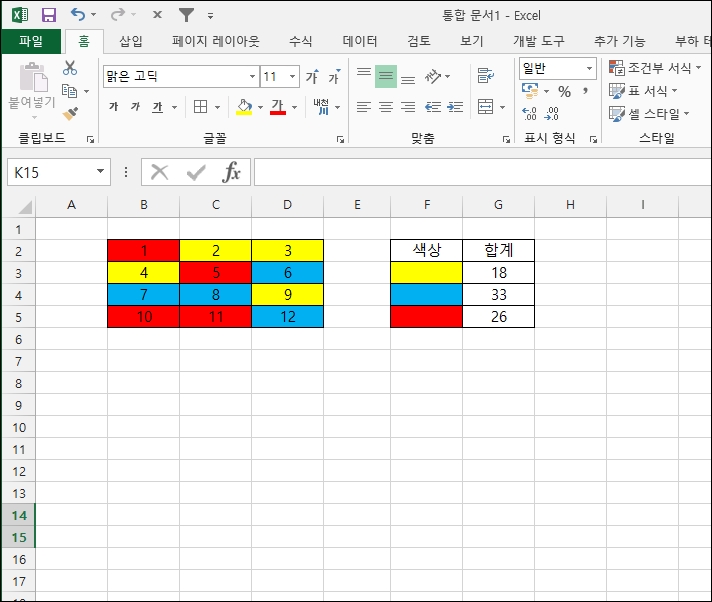
Task: Increase decimal places
Action: [529, 113]
